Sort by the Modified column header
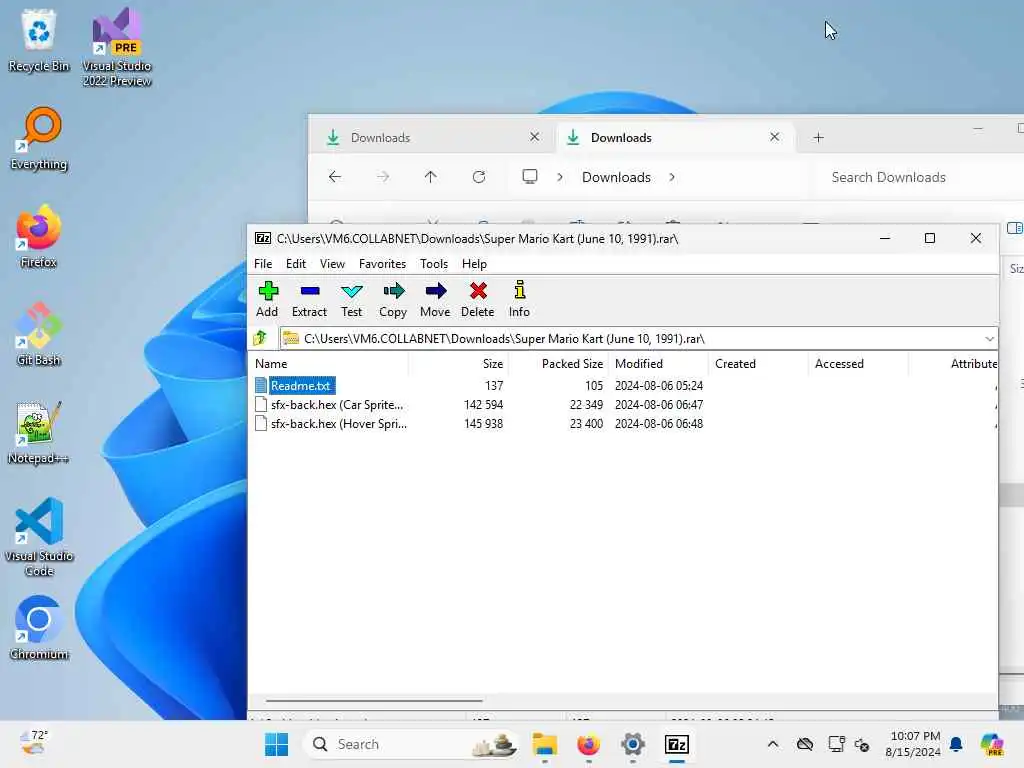 click(x=658, y=364)
